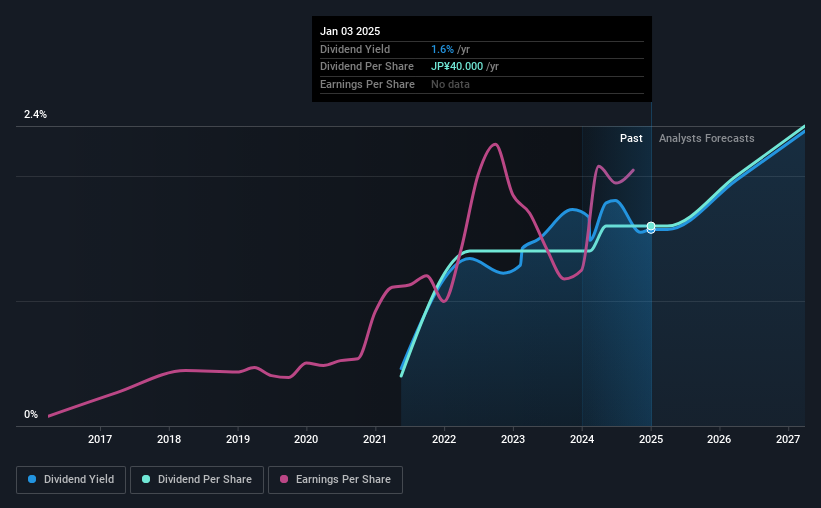The height and width of the screenshot is (508, 821).
Task: Toggle the Dividend Yield legend button
Action: 71,480
